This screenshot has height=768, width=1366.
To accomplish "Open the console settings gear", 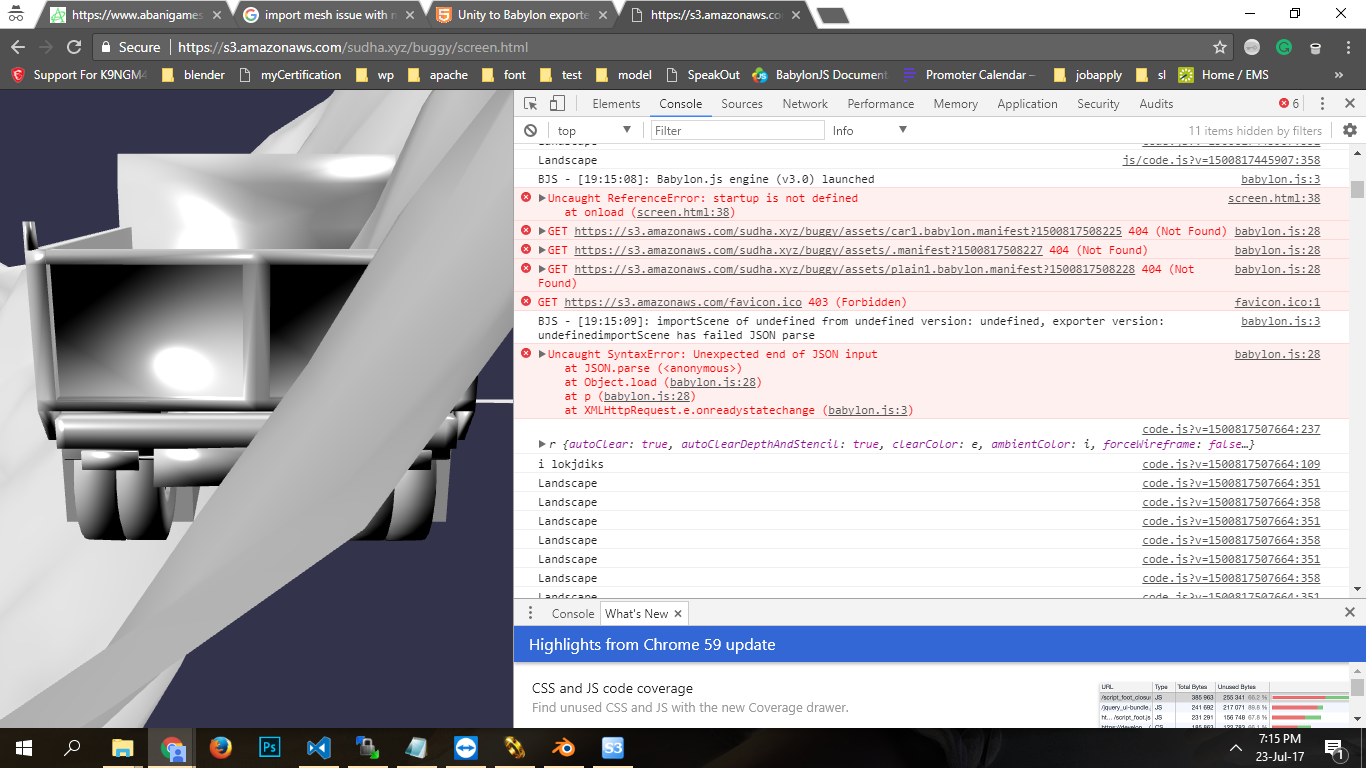I will tap(1350, 130).
